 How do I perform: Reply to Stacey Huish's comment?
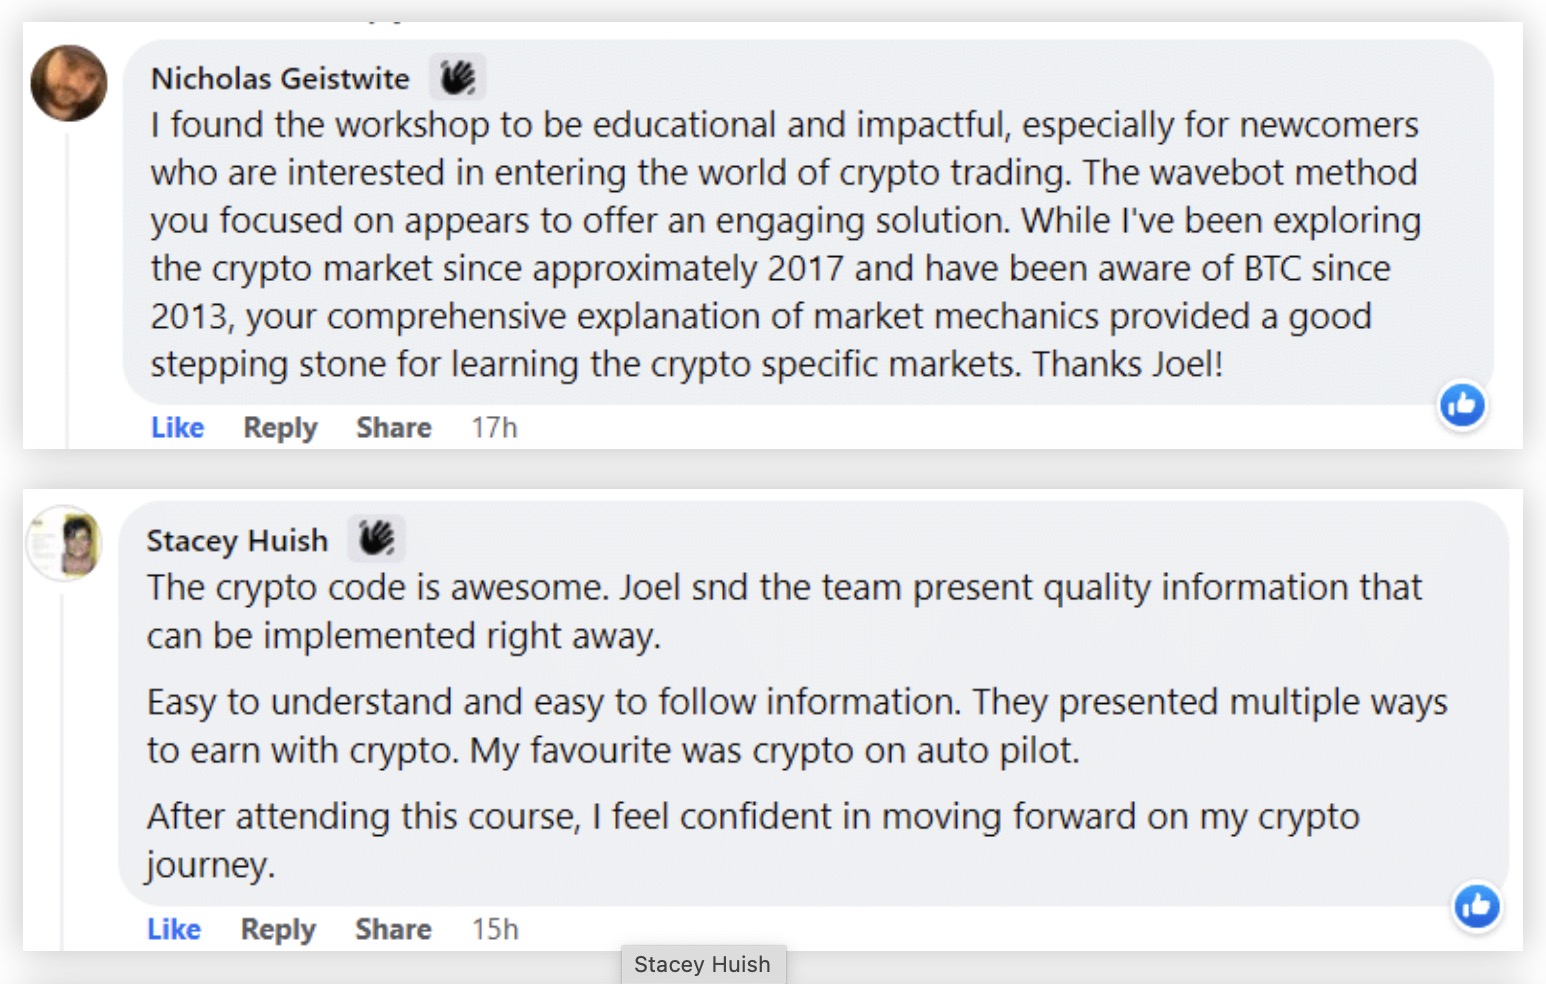click(278, 930)
